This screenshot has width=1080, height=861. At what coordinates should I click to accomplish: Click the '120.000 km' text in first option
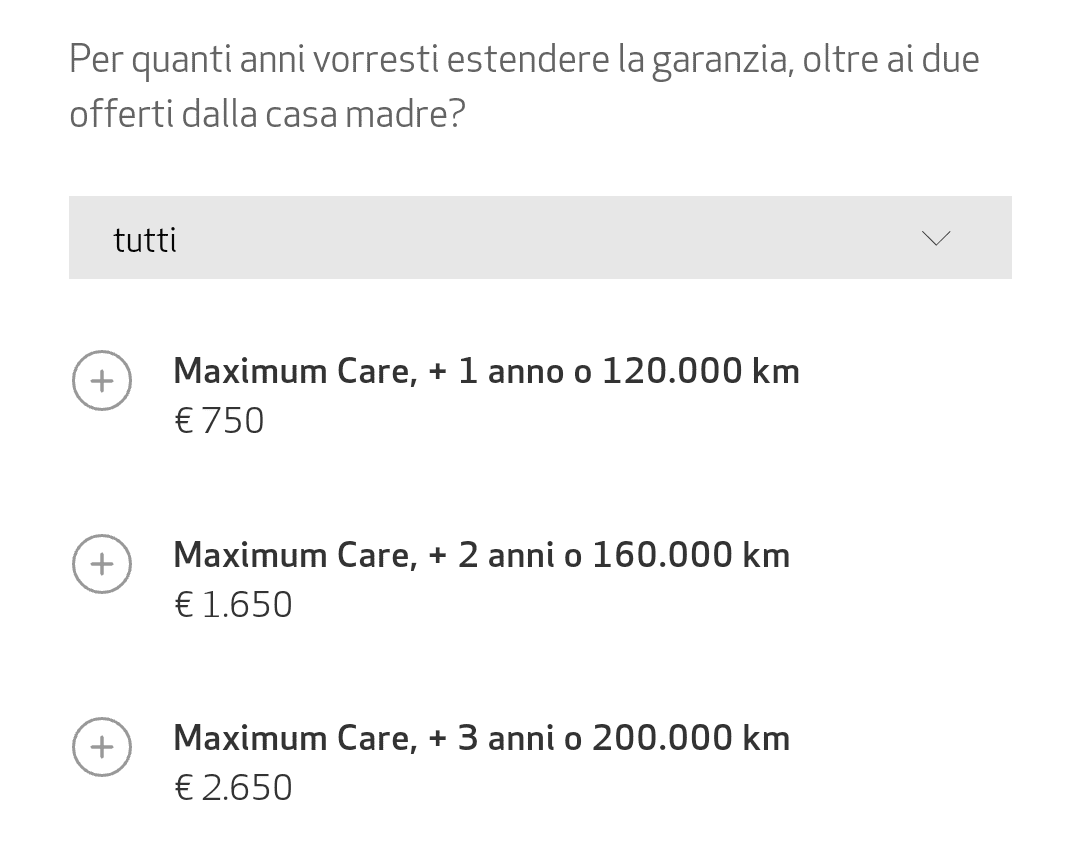tap(700, 371)
